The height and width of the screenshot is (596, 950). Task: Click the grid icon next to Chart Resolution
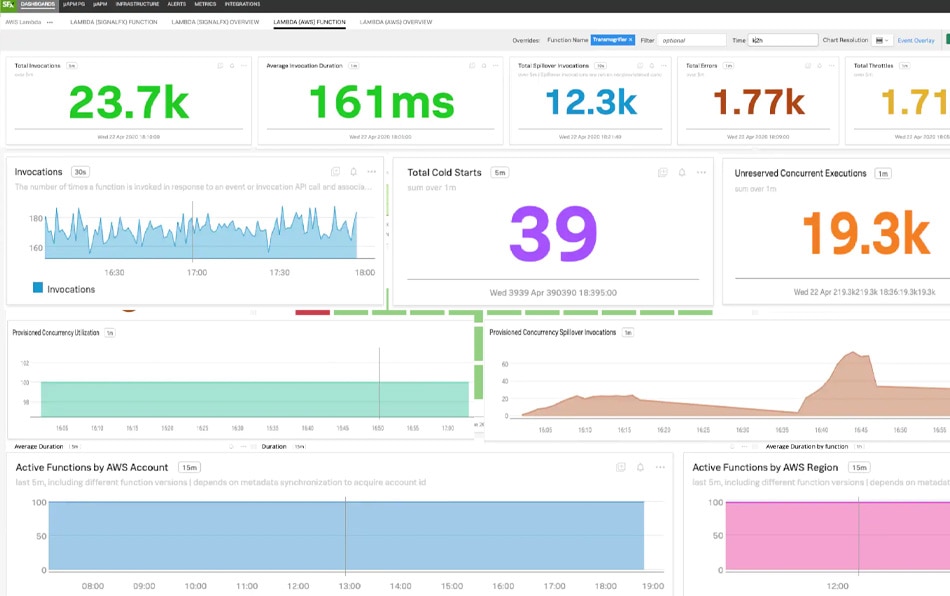click(879, 39)
